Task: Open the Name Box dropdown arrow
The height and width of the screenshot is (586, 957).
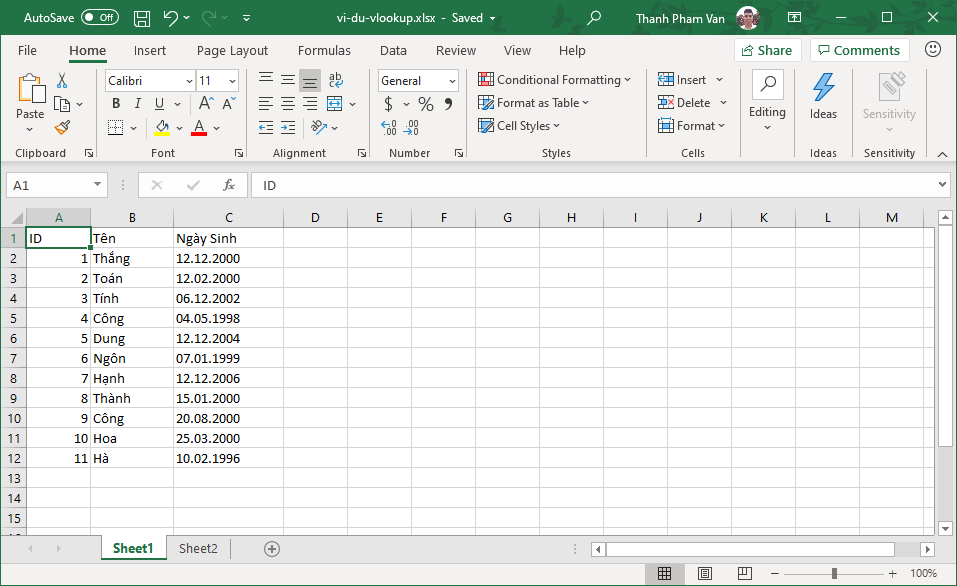Action: click(97, 184)
